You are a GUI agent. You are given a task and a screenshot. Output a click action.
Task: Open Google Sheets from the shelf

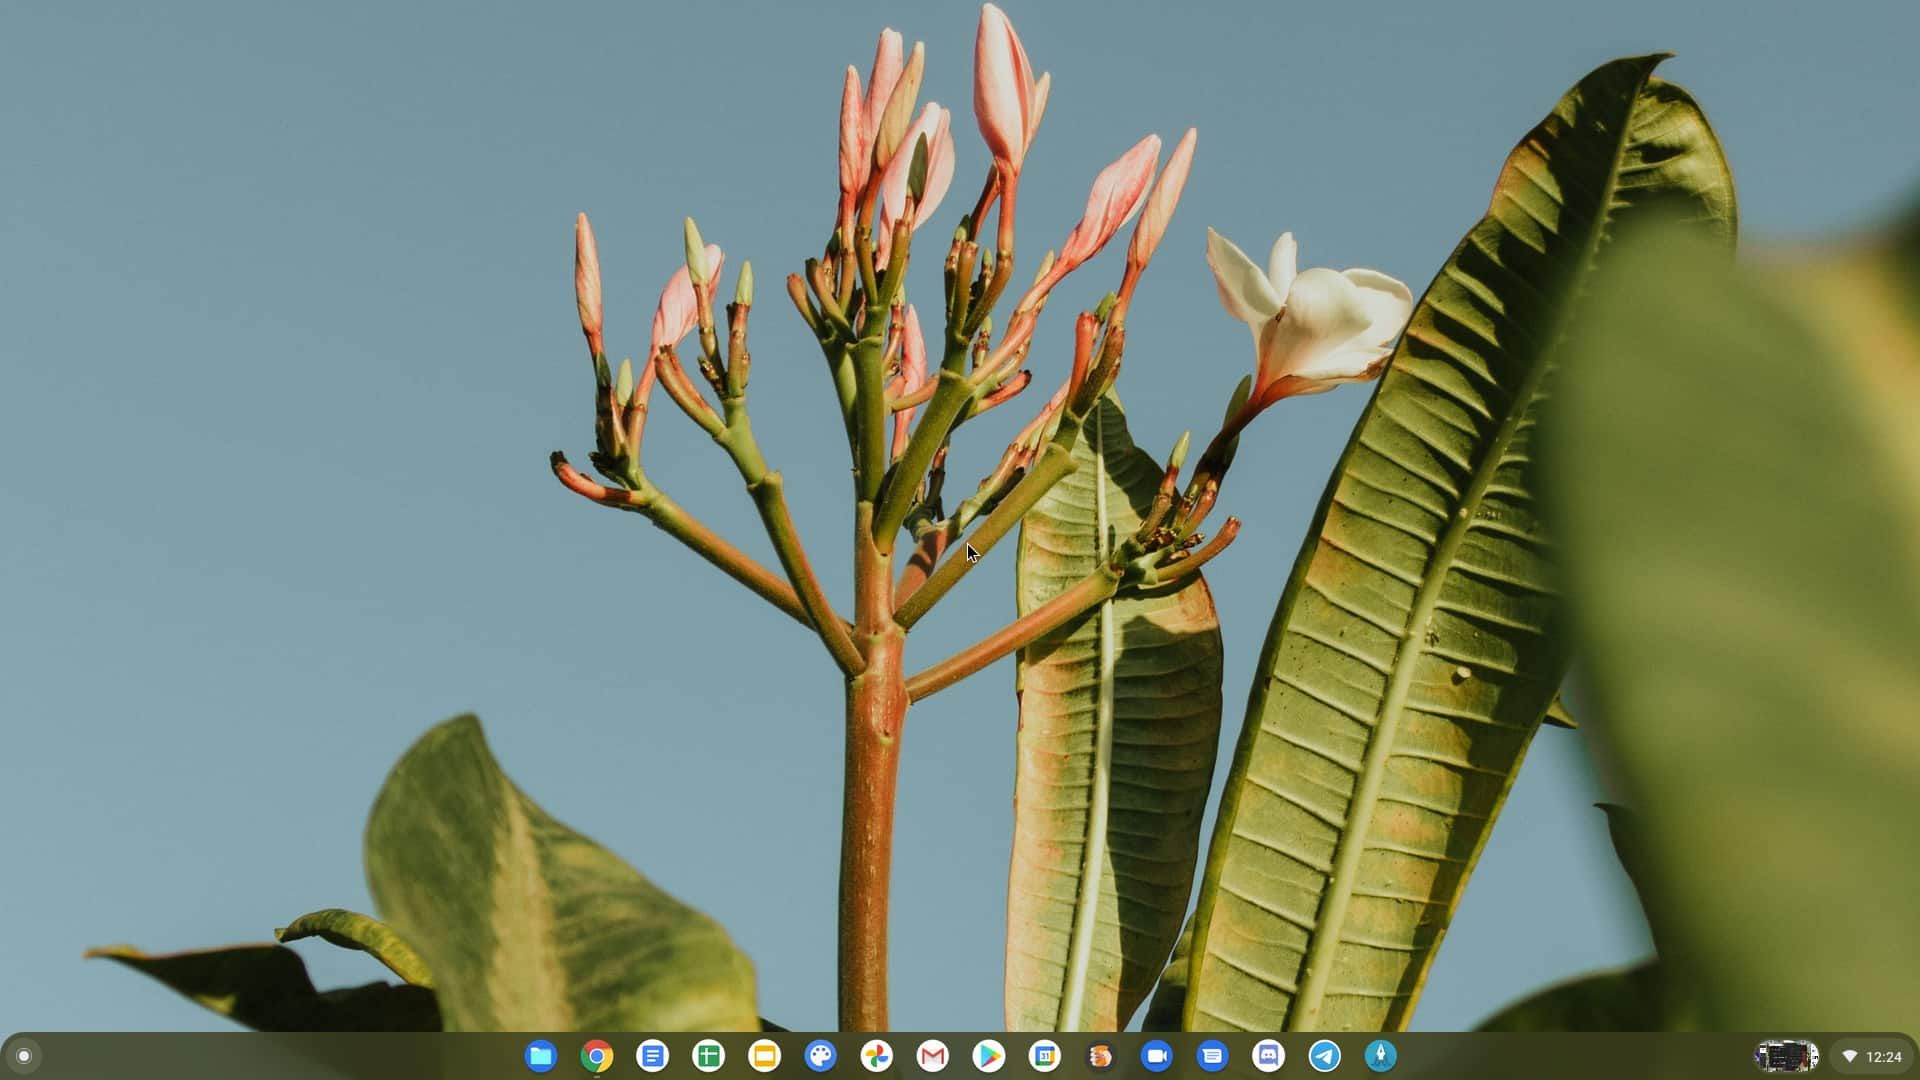coord(709,1056)
